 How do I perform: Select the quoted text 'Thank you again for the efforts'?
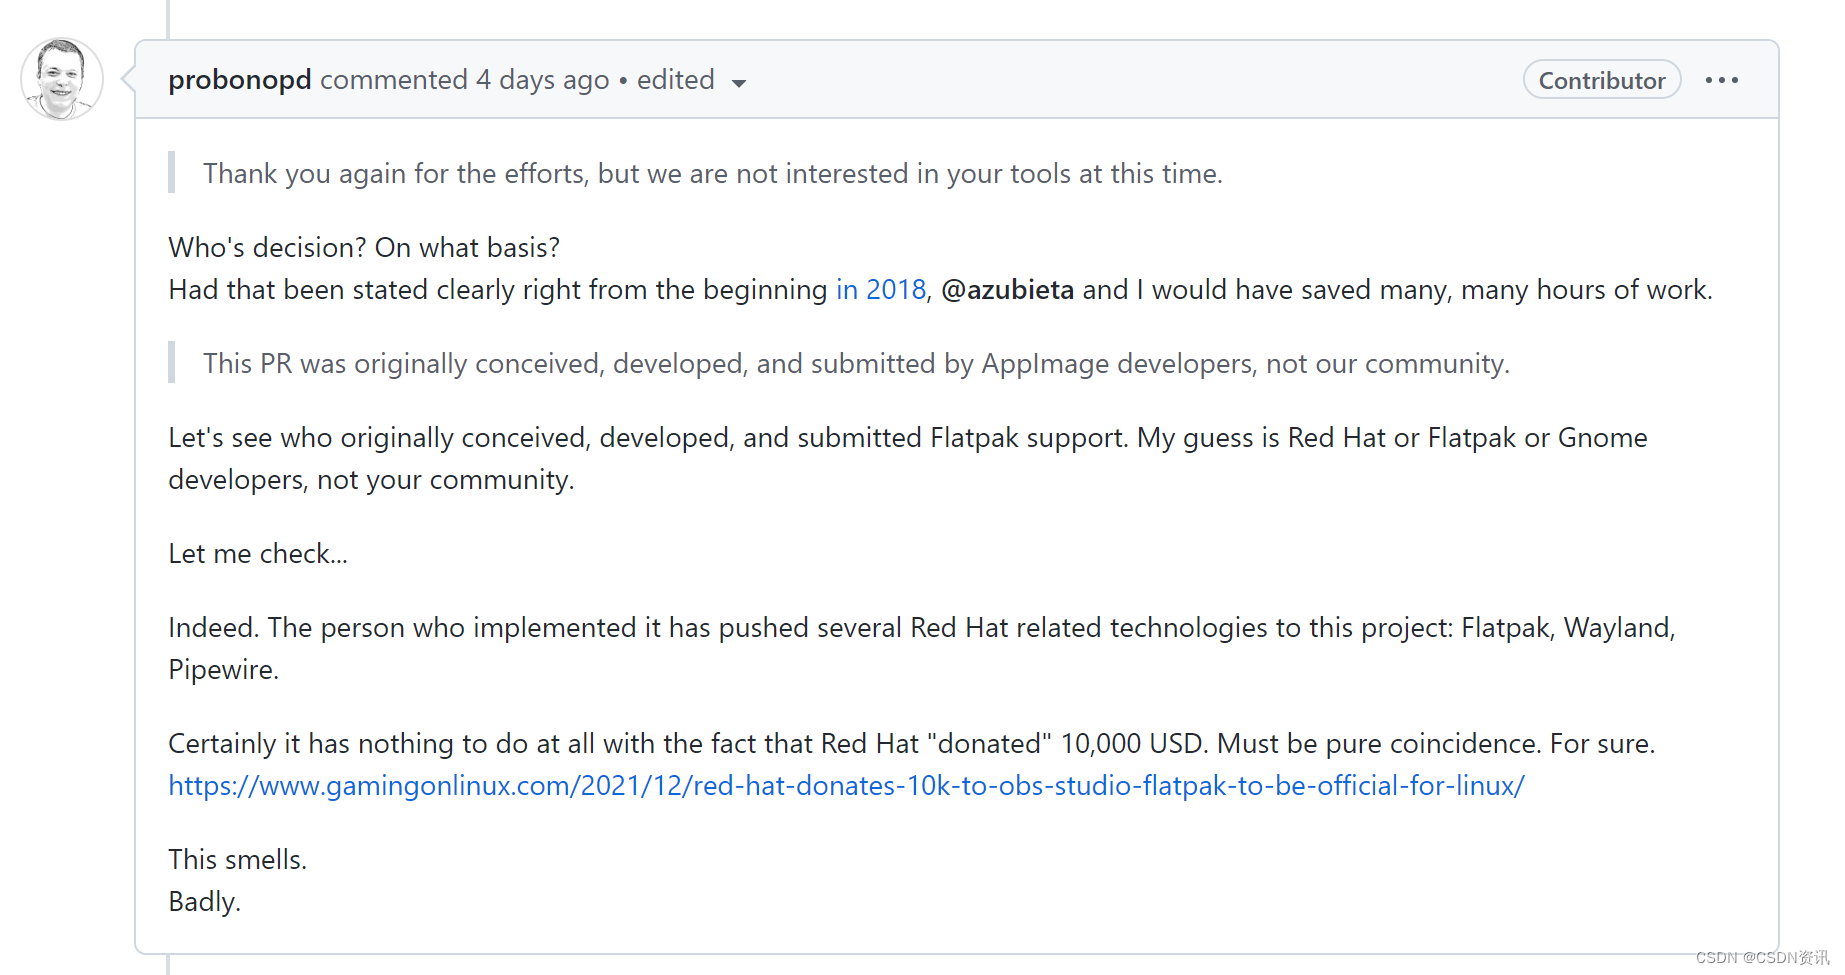(396, 174)
